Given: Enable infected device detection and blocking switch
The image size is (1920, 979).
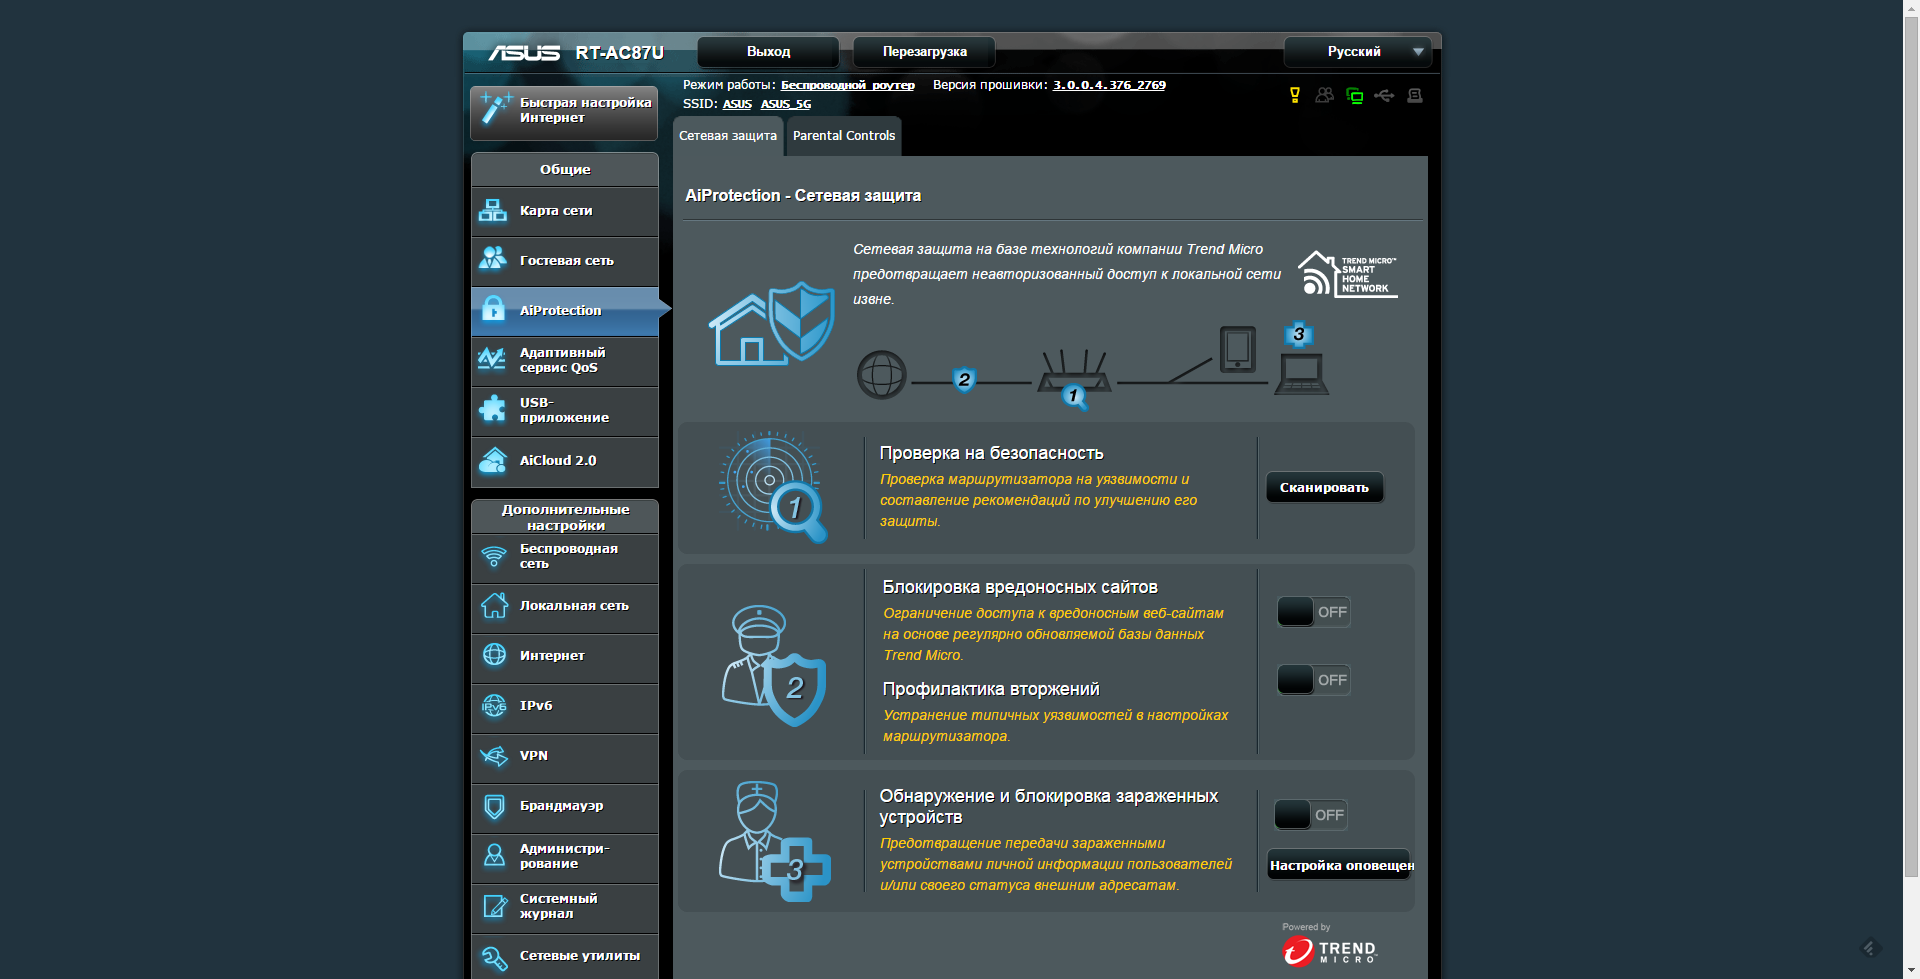Looking at the screenshot, I should click(1310, 815).
